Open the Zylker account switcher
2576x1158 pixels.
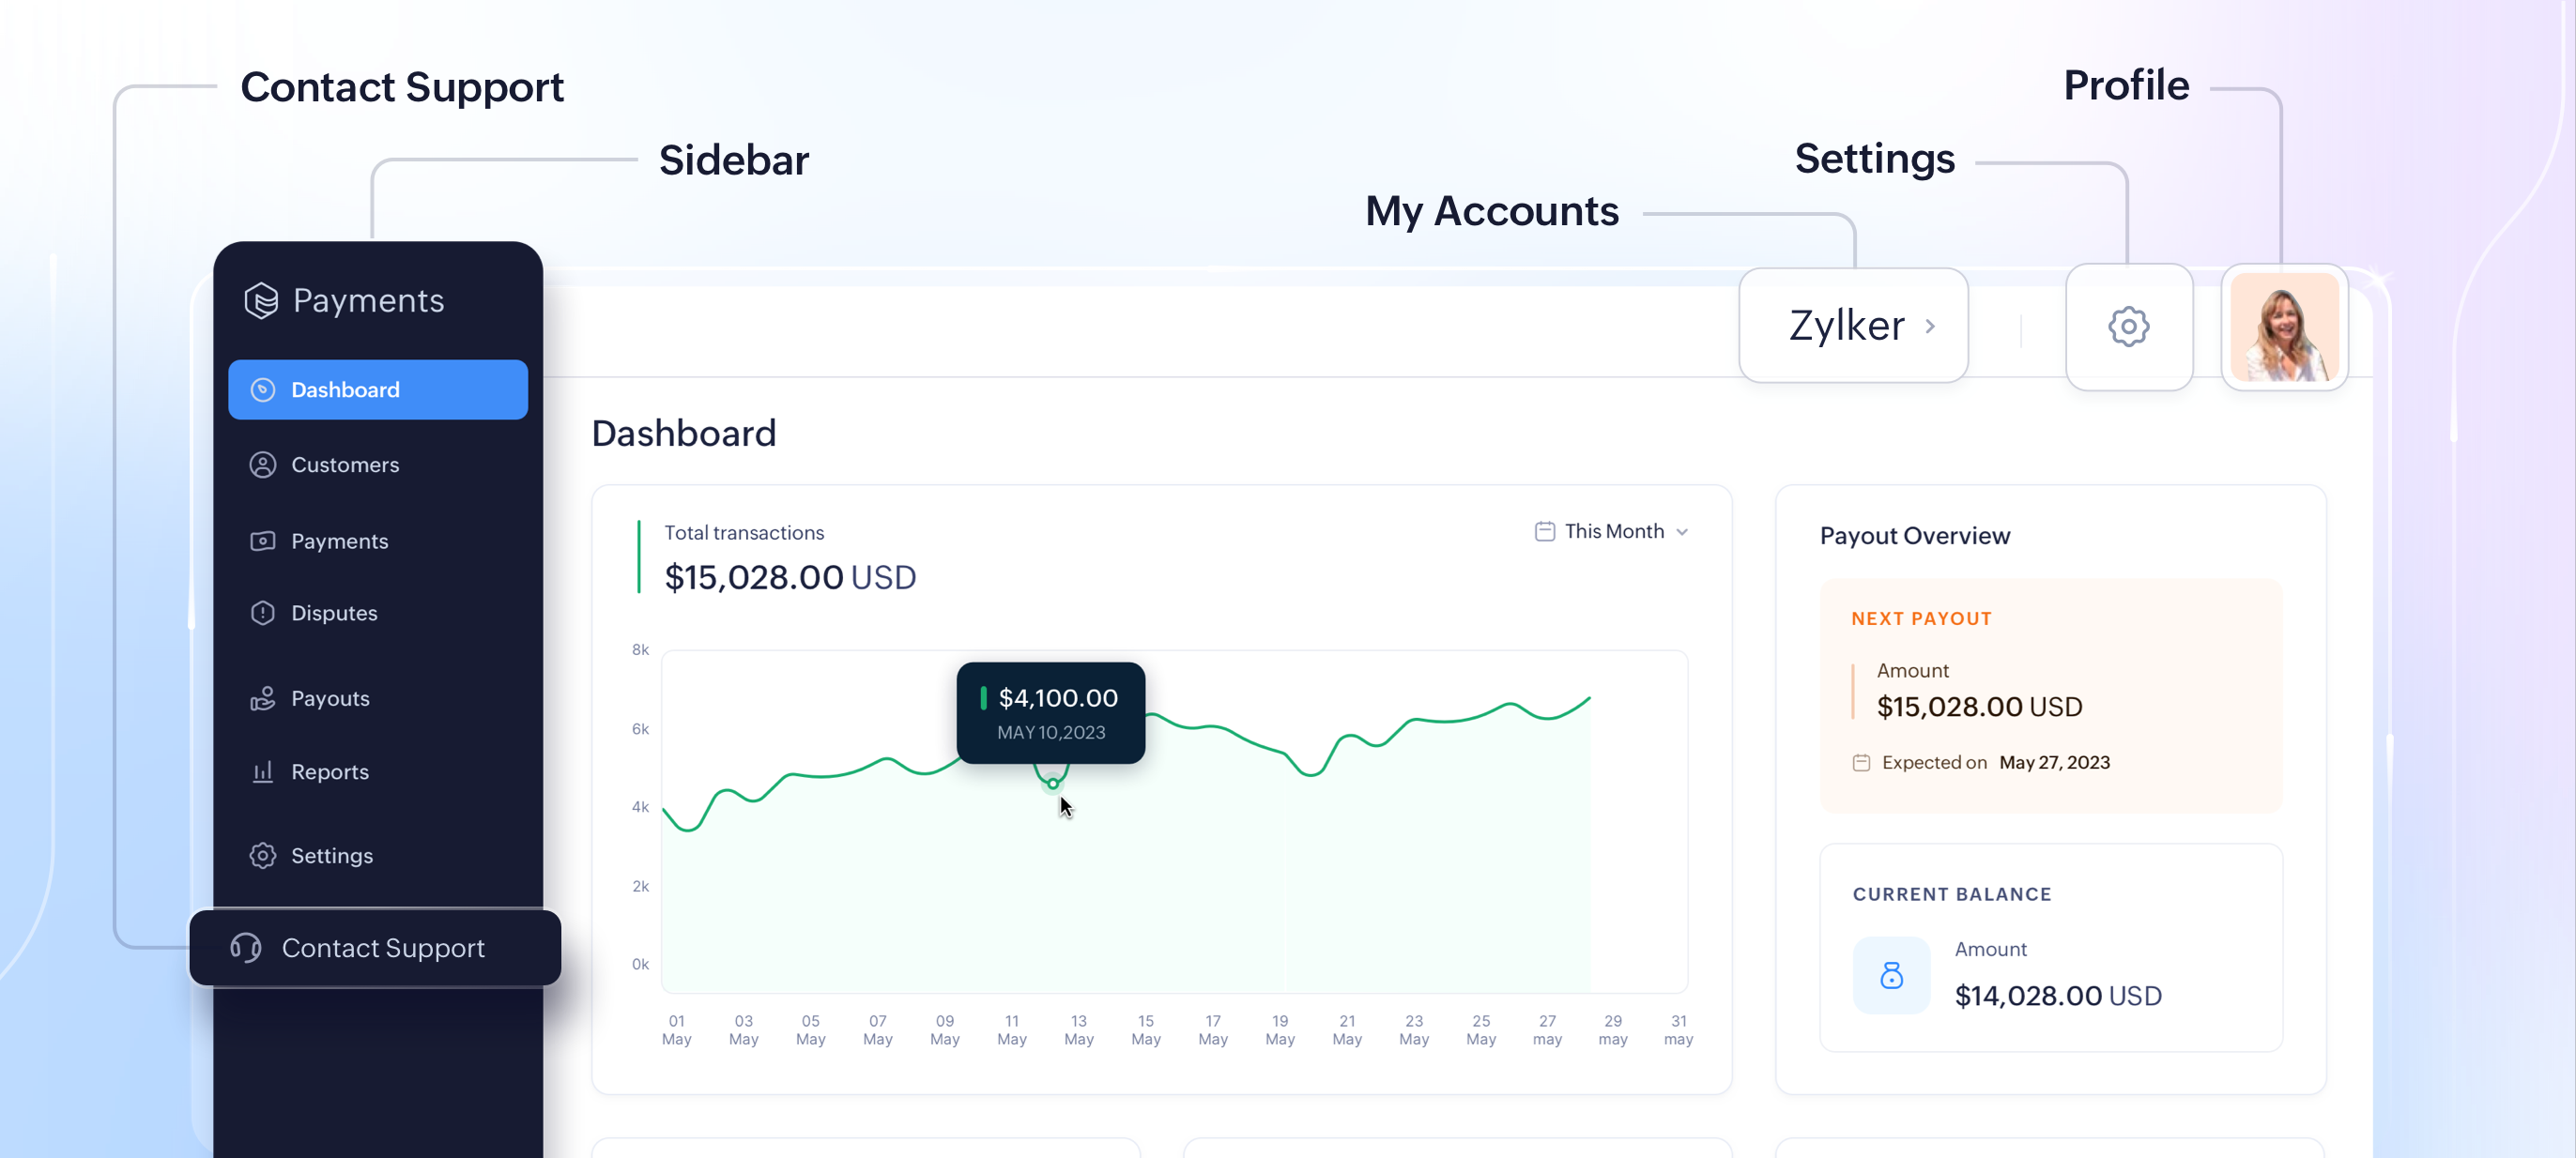coord(1852,326)
